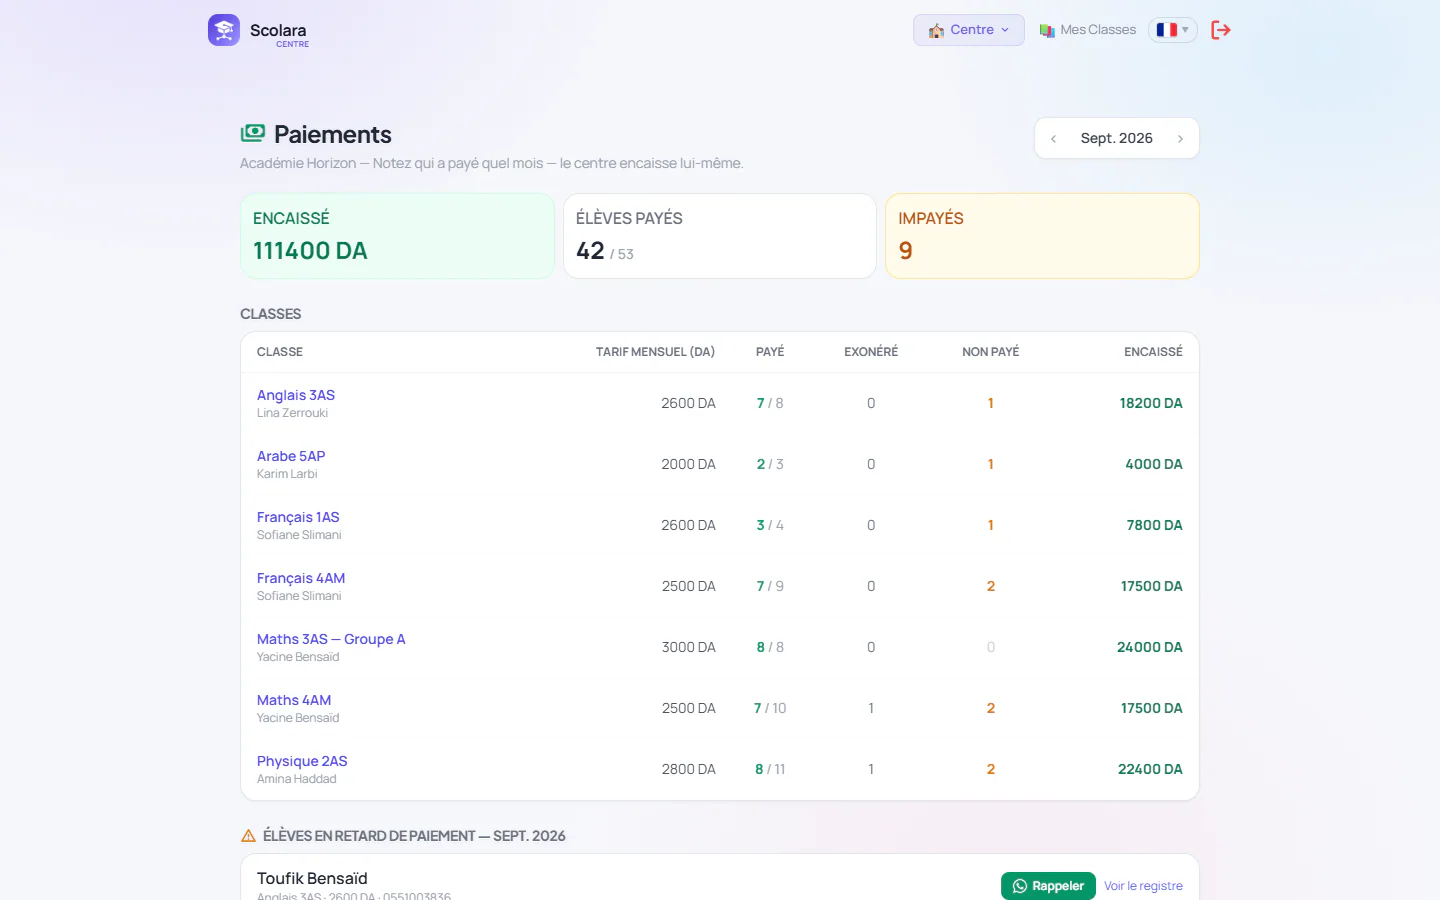Click the 18200 DA amount for Anglais 3AS
The image size is (1440, 900).
[x=1151, y=403]
